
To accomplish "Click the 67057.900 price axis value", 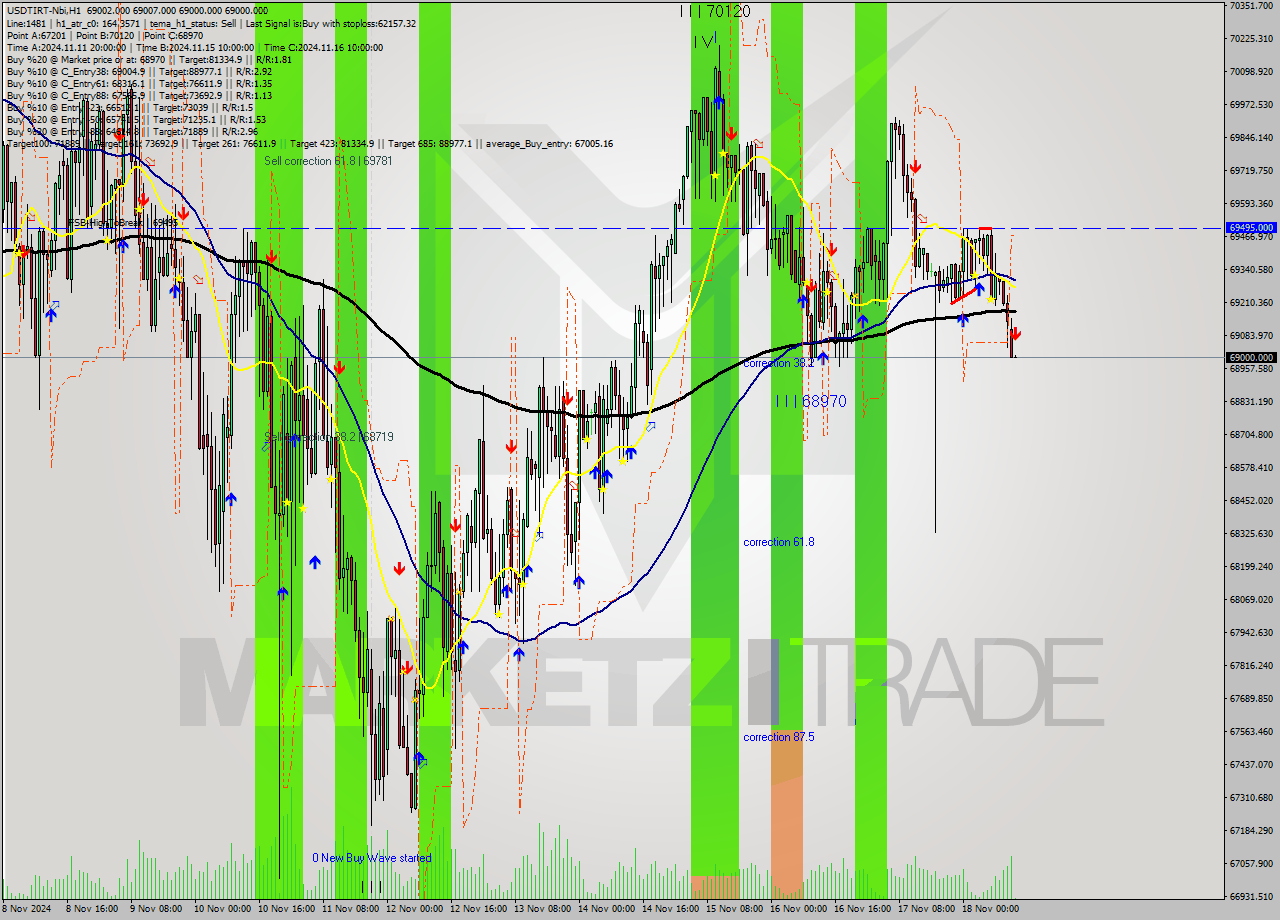I will coord(1251,864).
